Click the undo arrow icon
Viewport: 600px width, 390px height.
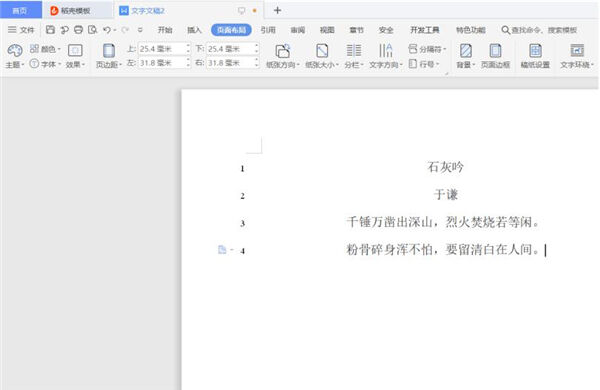point(107,30)
